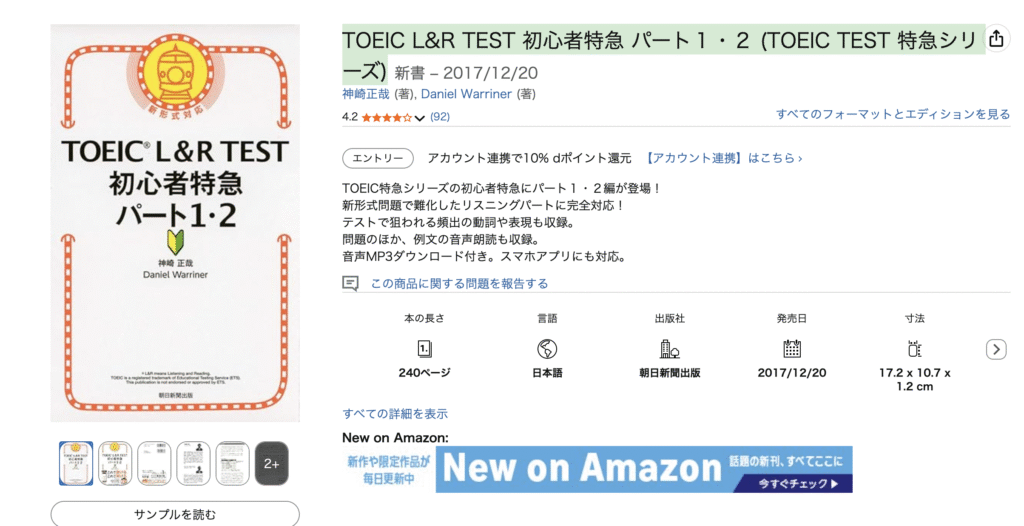The width and height of the screenshot is (1024, 526).
Task: Click the next arrow in details carousel
Action: click(996, 349)
